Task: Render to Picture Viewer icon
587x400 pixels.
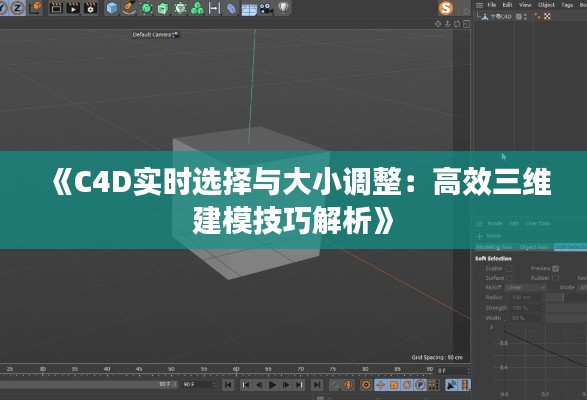Action: 73,8
